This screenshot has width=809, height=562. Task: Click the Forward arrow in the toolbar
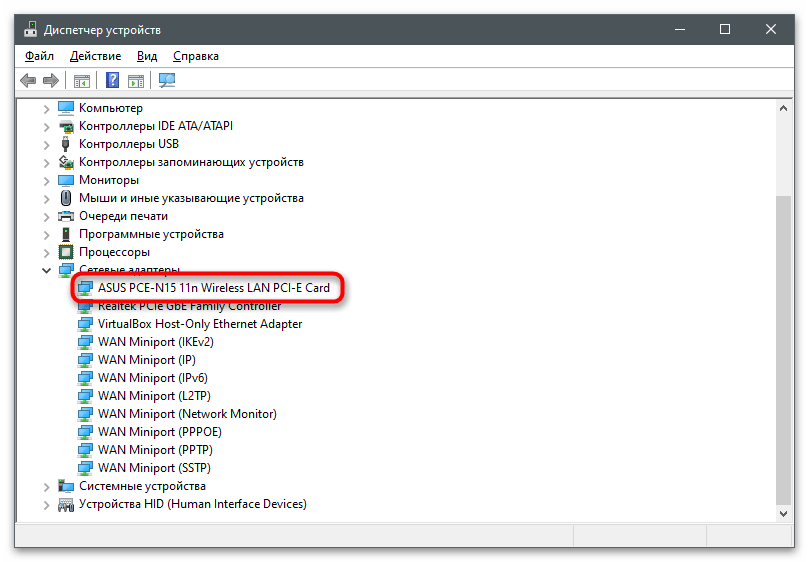click(x=50, y=80)
